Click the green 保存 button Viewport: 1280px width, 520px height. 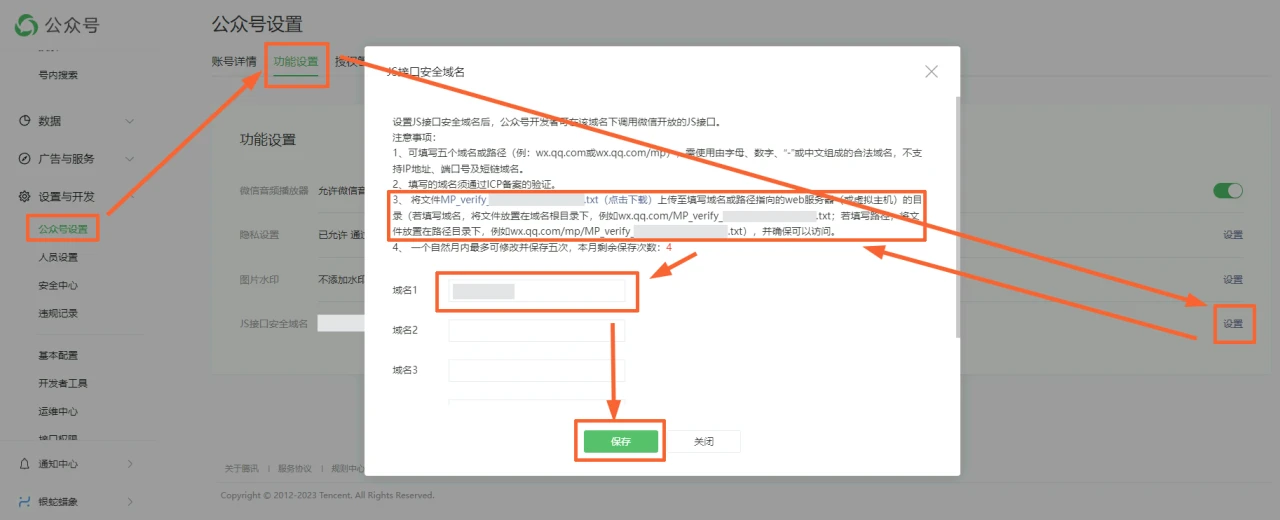[x=621, y=441]
